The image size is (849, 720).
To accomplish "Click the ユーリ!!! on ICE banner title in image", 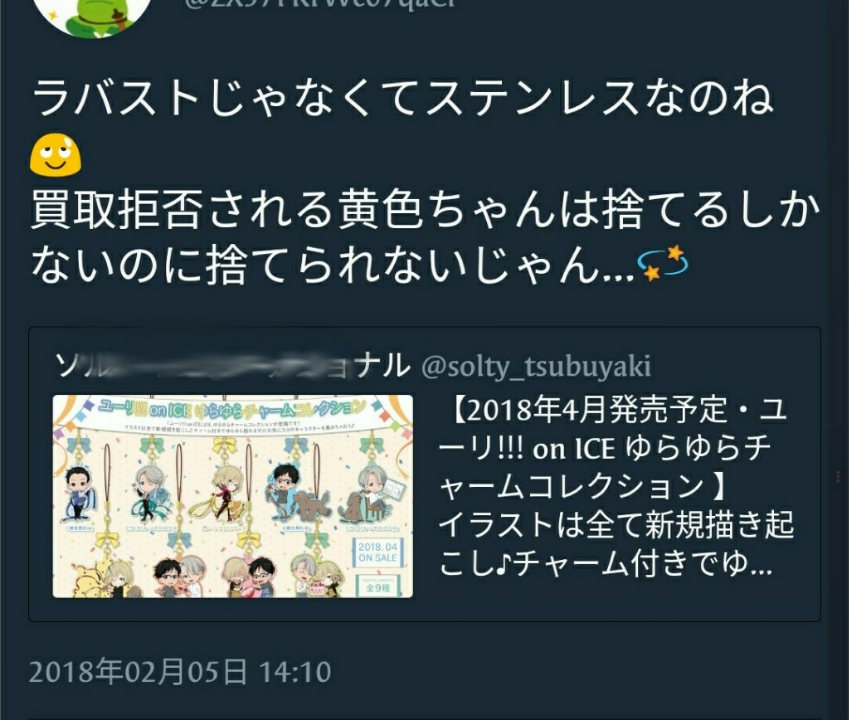I will click(232, 408).
